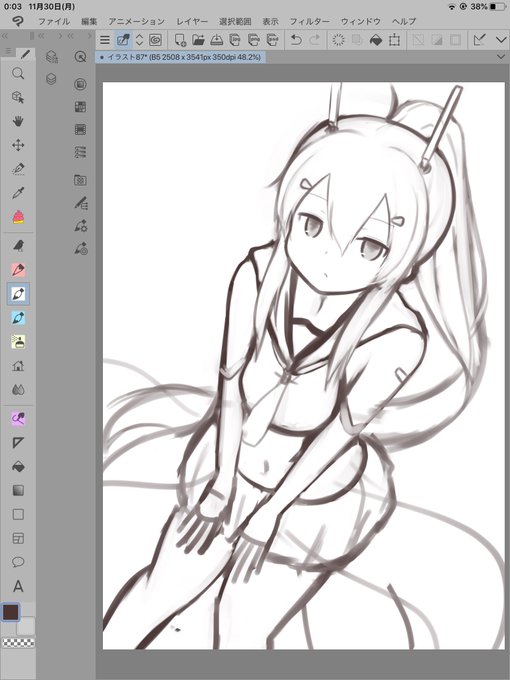The height and width of the screenshot is (680, 510).
Task: Expand the command bar overflow chevron
Action: coord(501,40)
